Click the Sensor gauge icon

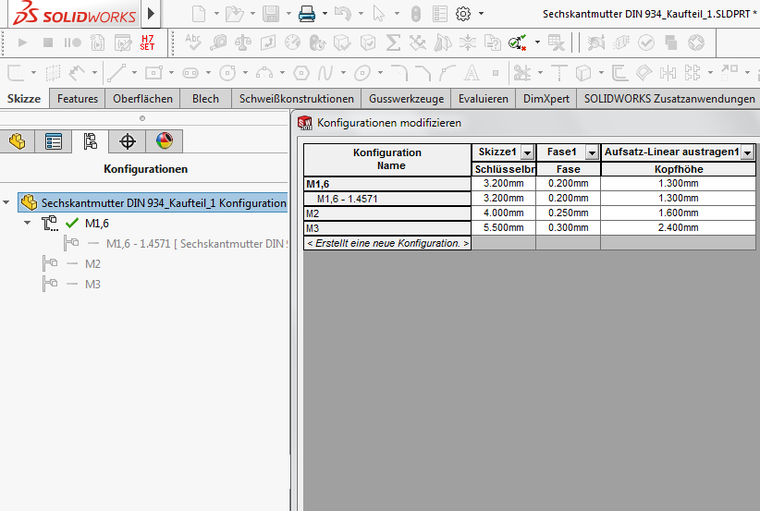[292, 43]
